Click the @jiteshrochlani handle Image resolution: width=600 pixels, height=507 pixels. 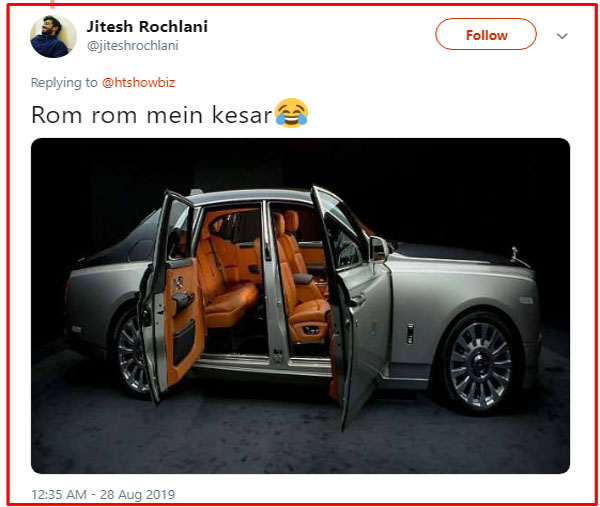133,46
